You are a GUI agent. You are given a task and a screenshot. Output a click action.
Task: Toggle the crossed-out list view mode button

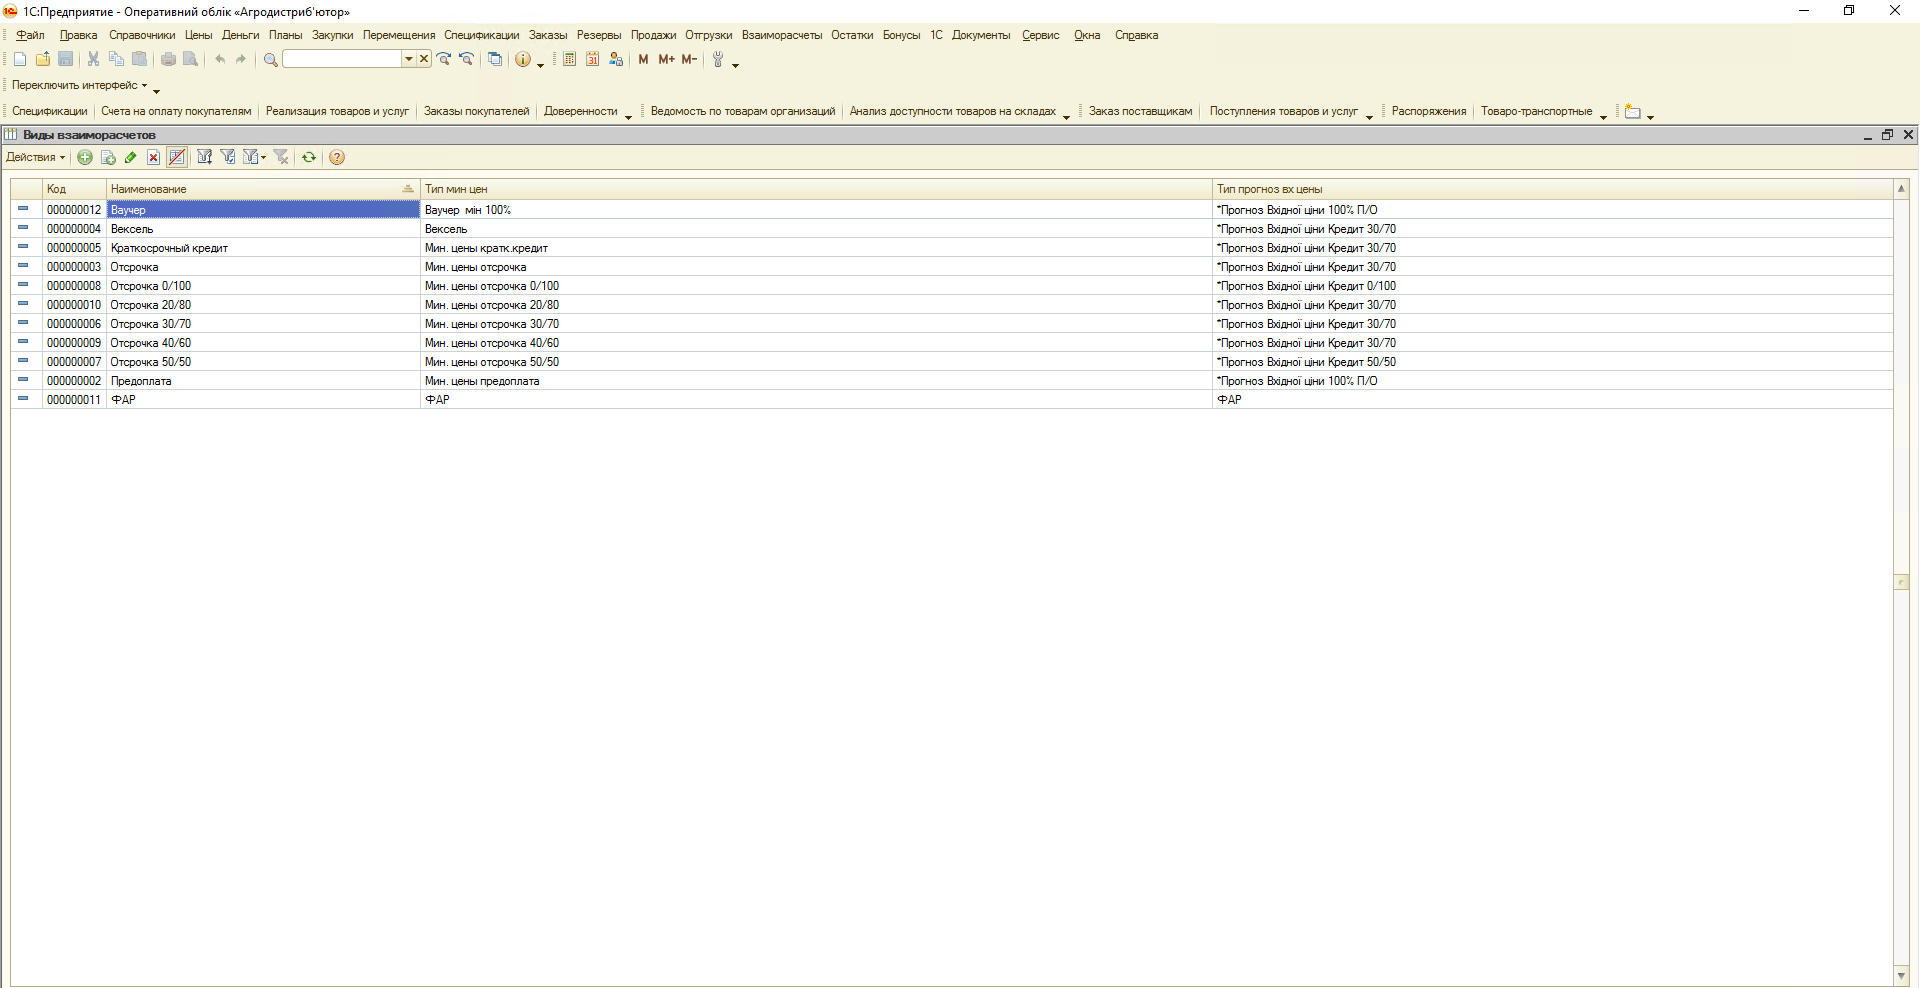177,157
